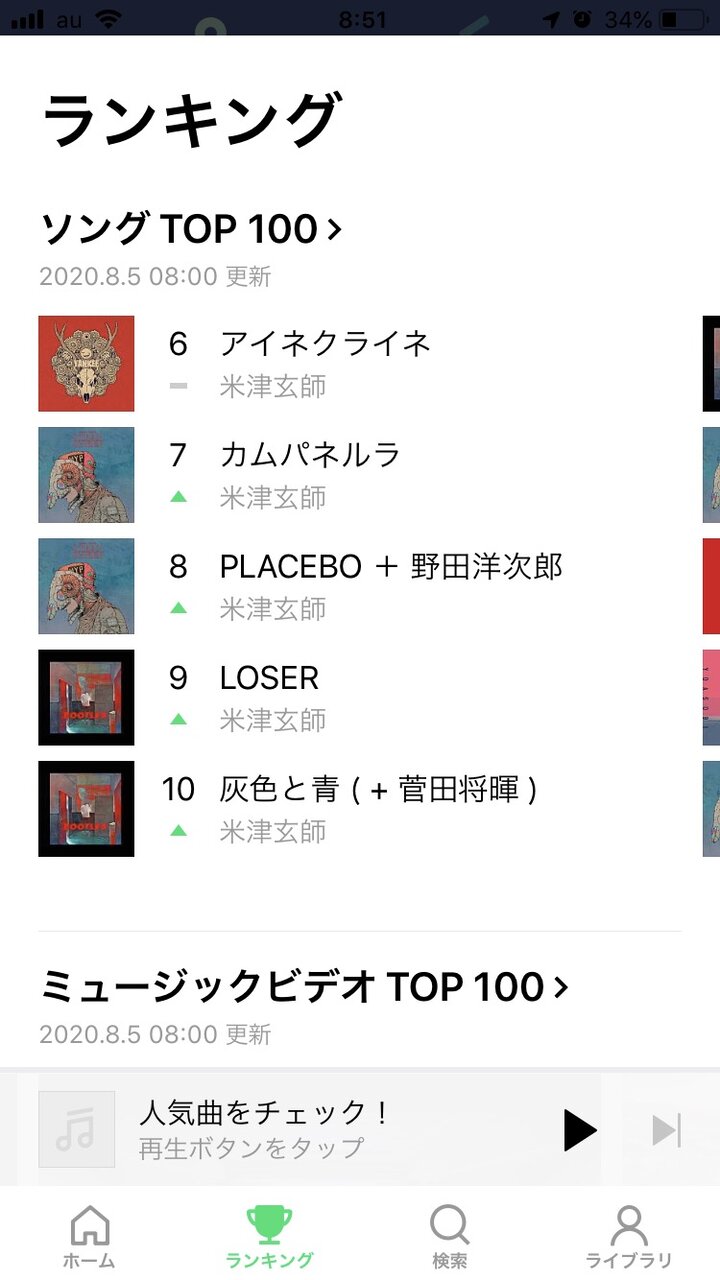This screenshot has width=720, height=1280.
Task: Expand the ソング TOP 100 chart
Action: pyautogui.click(x=191, y=229)
